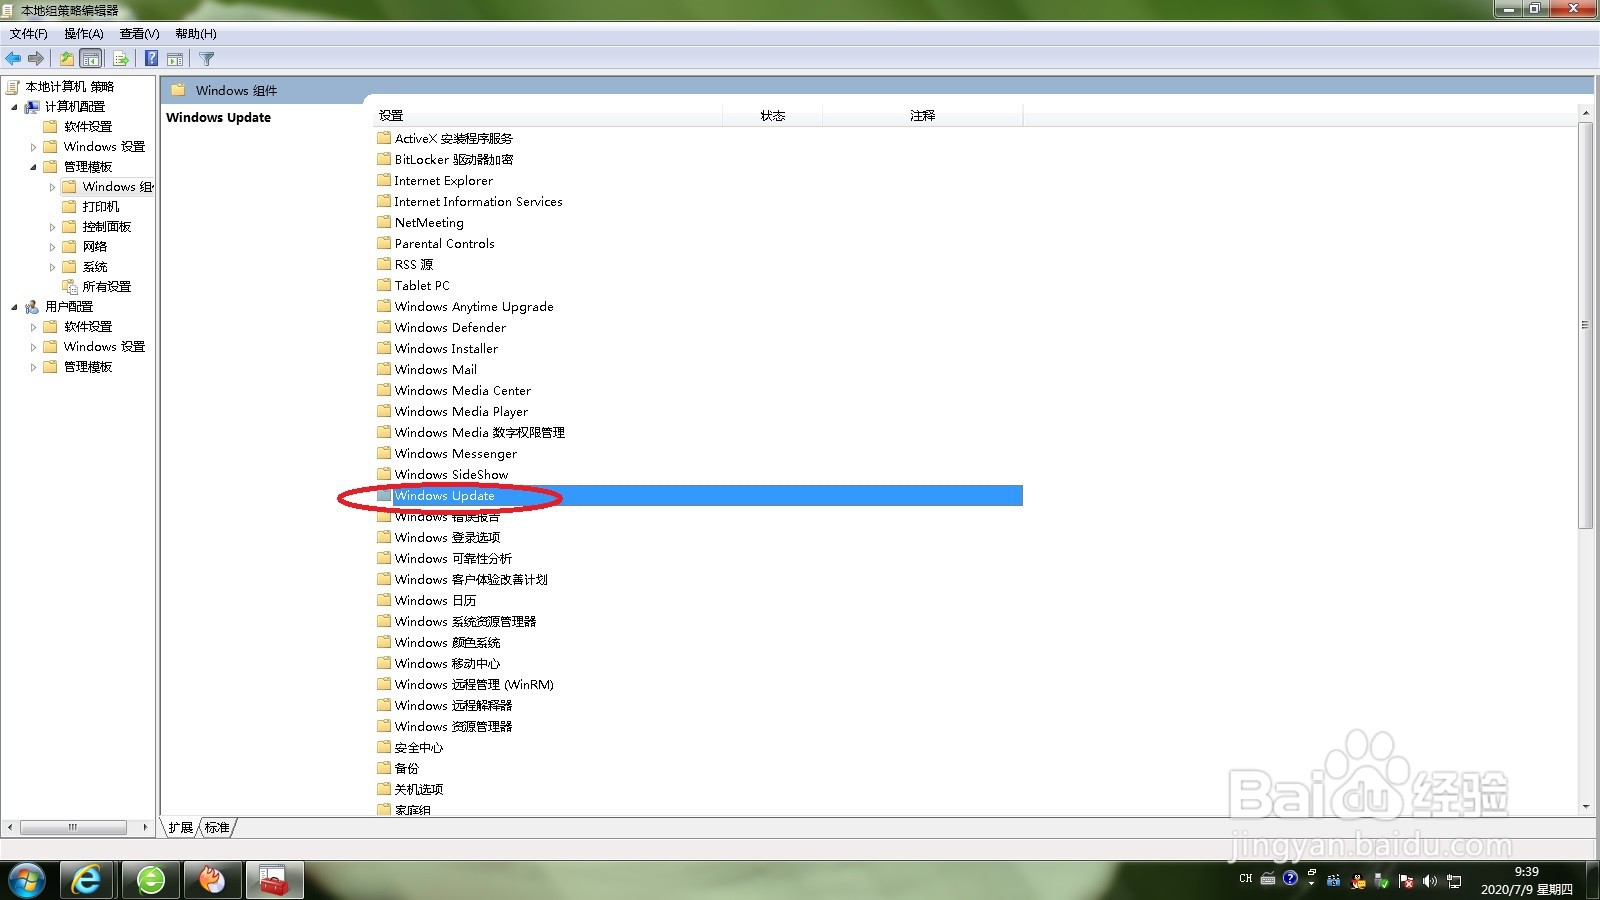Select 本地计算机 策略 root node
This screenshot has height=900, width=1600.
70,87
